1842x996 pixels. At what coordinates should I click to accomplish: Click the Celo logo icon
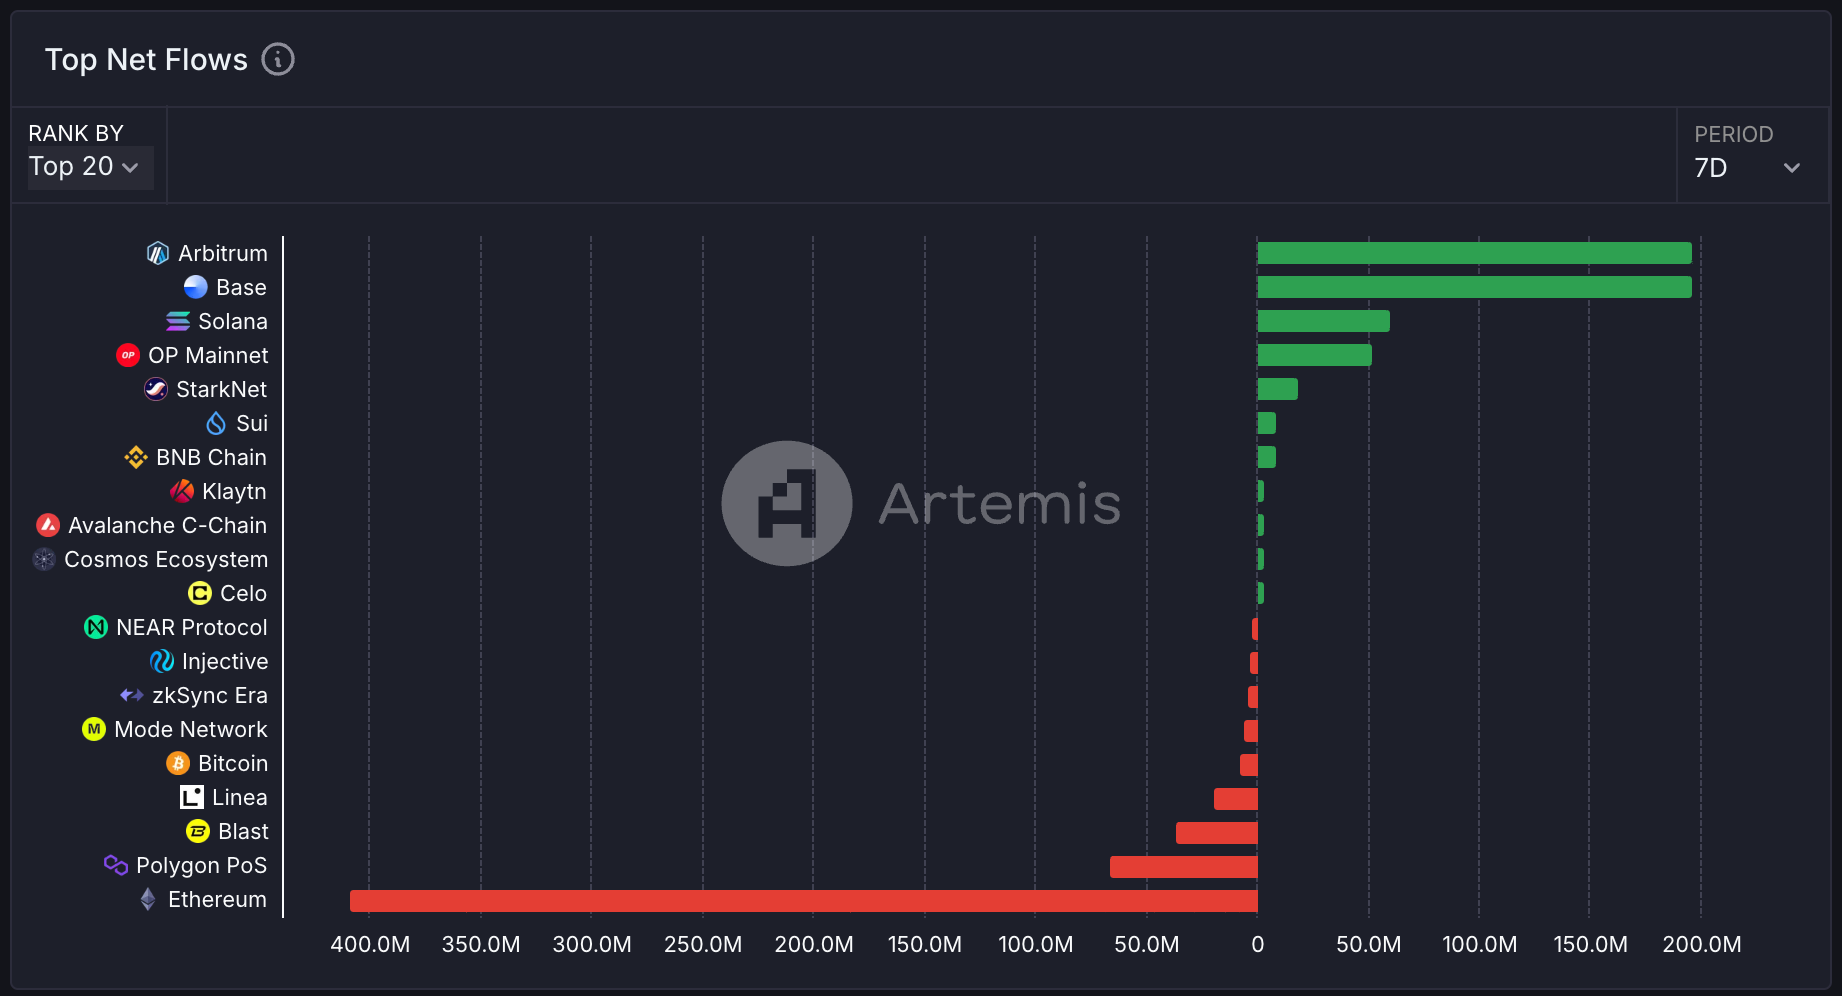click(x=200, y=593)
